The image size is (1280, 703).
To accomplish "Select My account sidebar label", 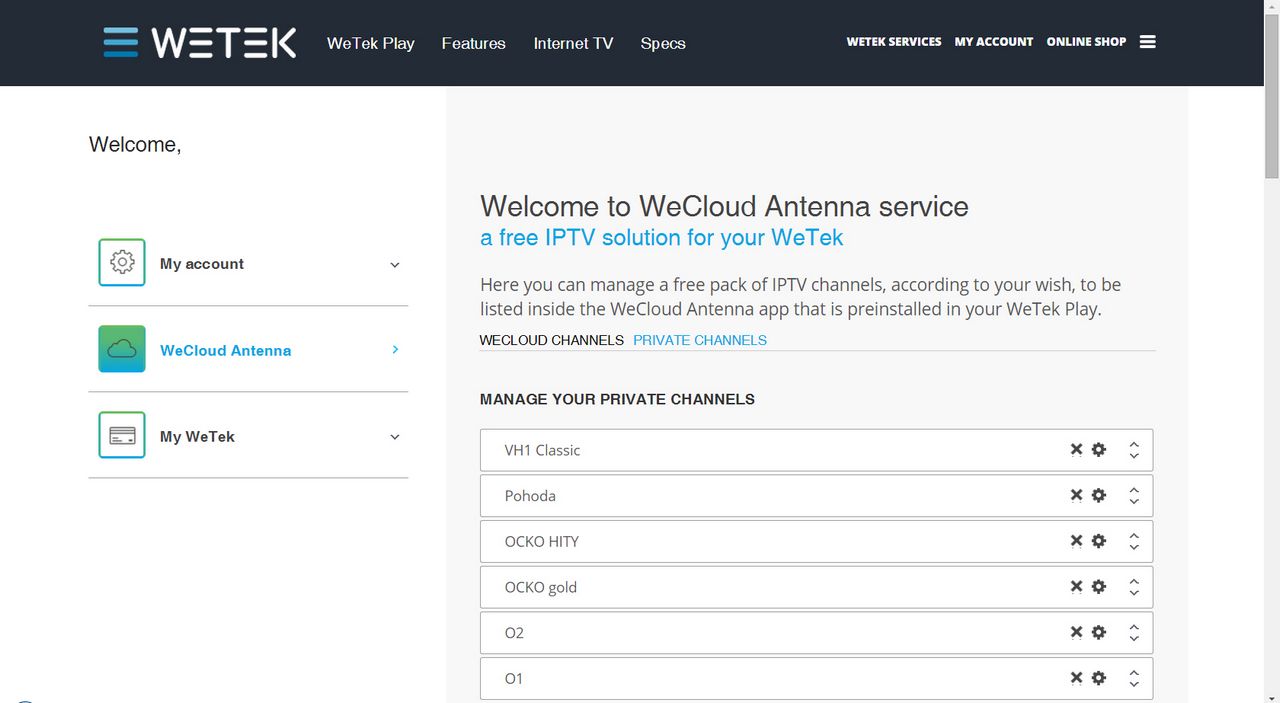I will click(202, 264).
